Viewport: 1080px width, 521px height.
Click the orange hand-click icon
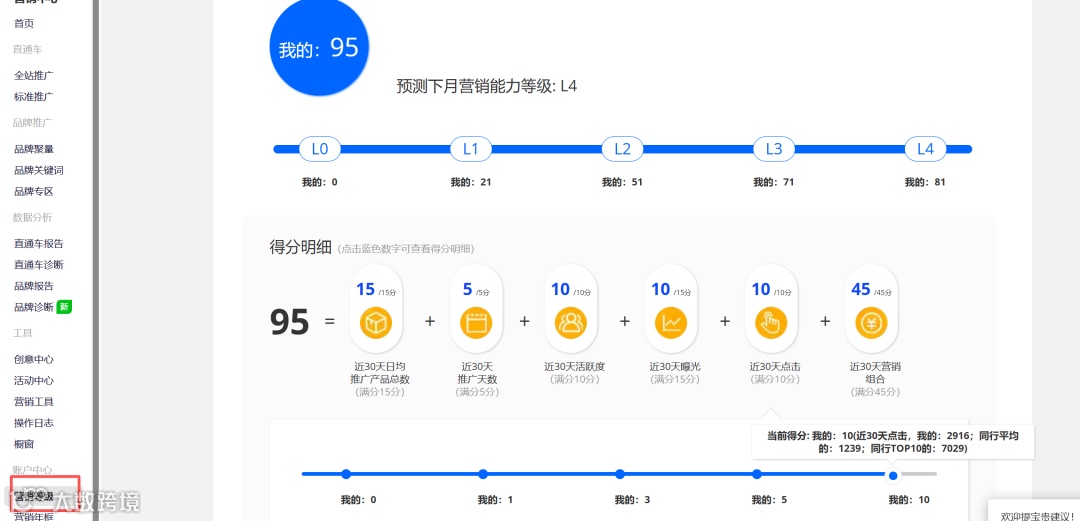coord(771,323)
